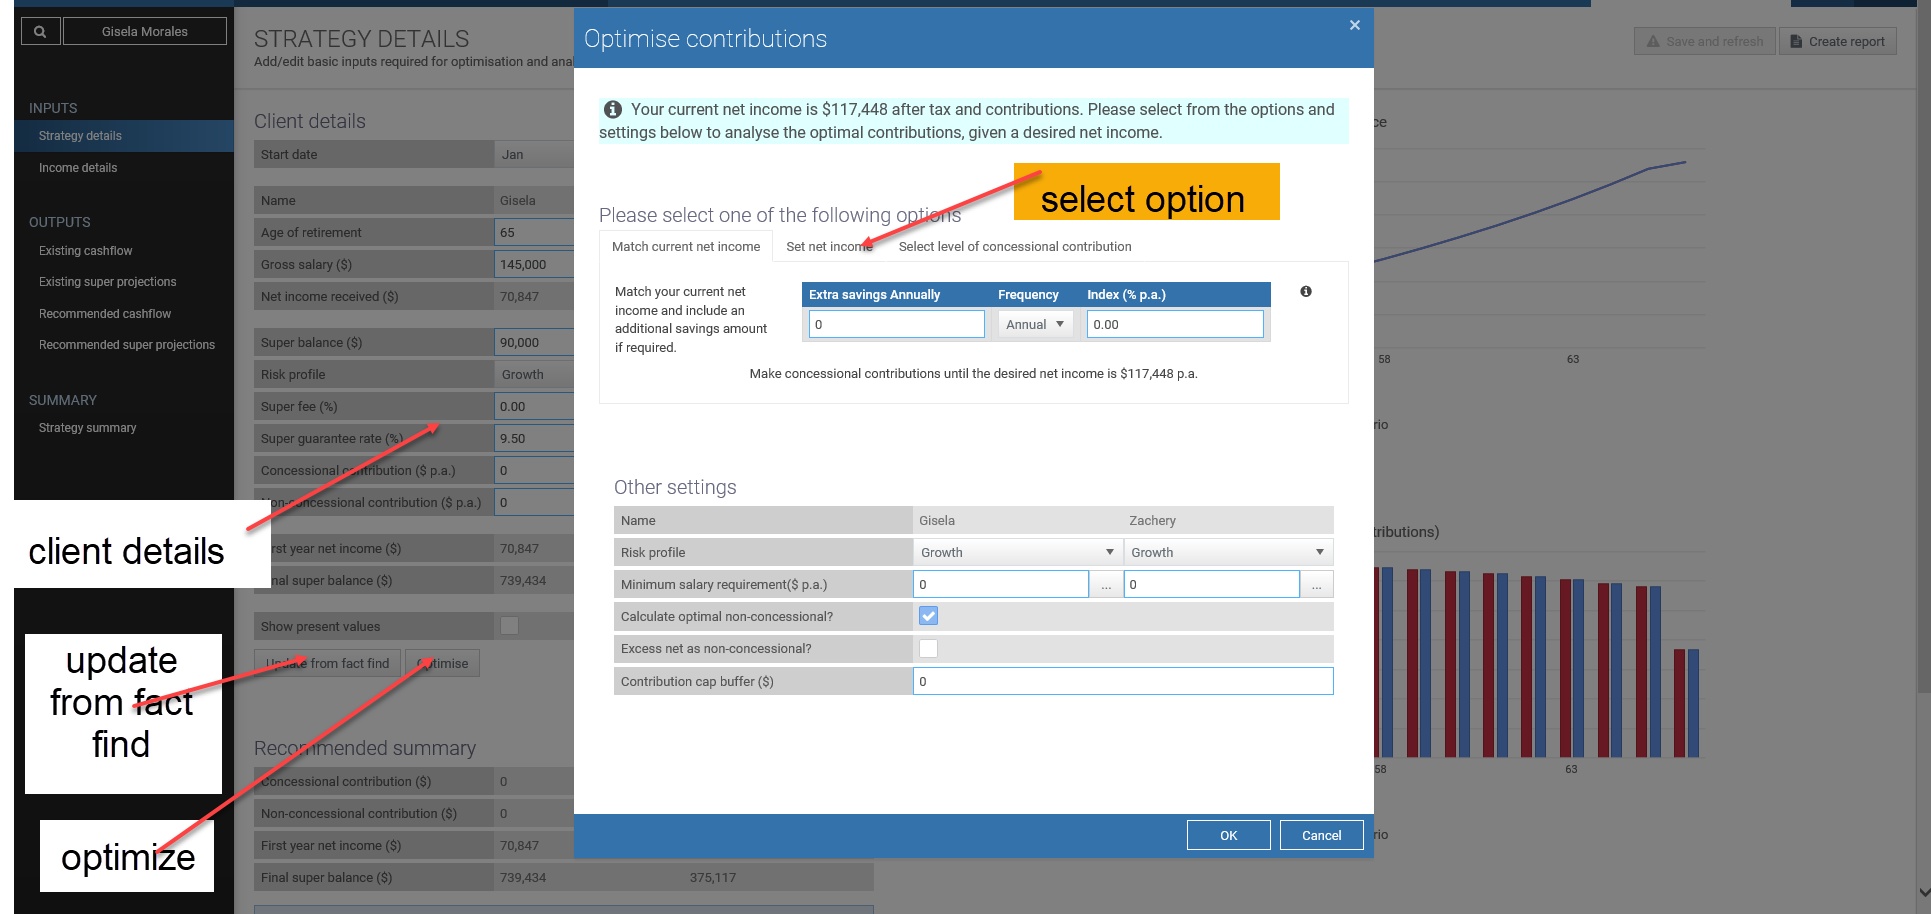Click 'Other settings' heading text
1931x914 pixels.
[675, 487]
